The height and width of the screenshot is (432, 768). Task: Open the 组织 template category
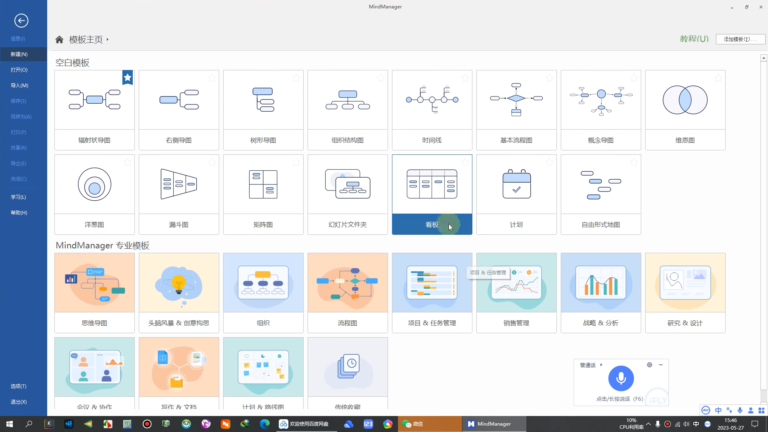263,293
